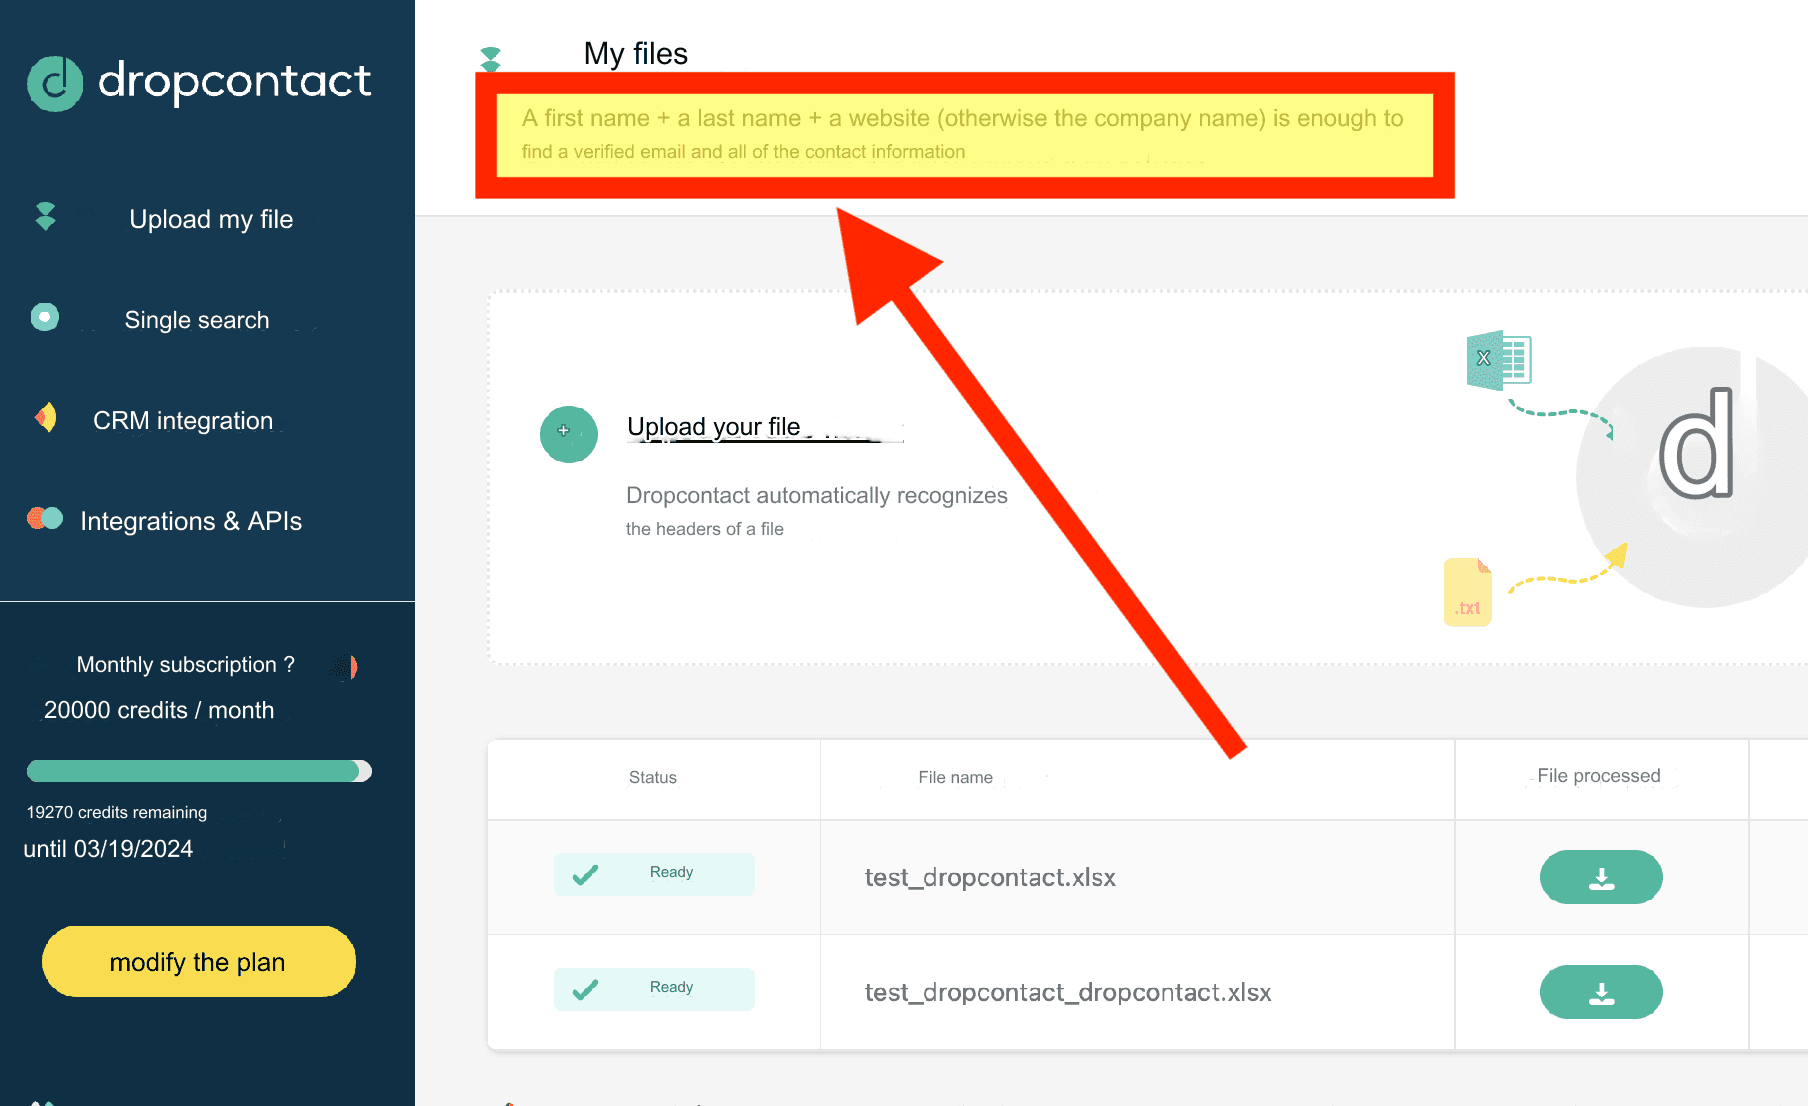Download test_dropcontact_dropcontact.xlsx via its download icon
1808x1106 pixels.
[1600, 992]
